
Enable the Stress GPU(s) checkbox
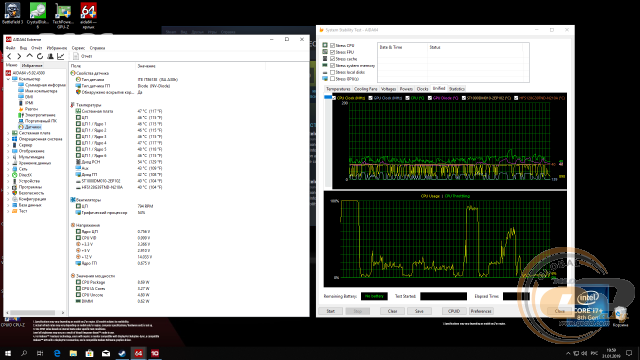pyautogui.click(x=333, y=79)
